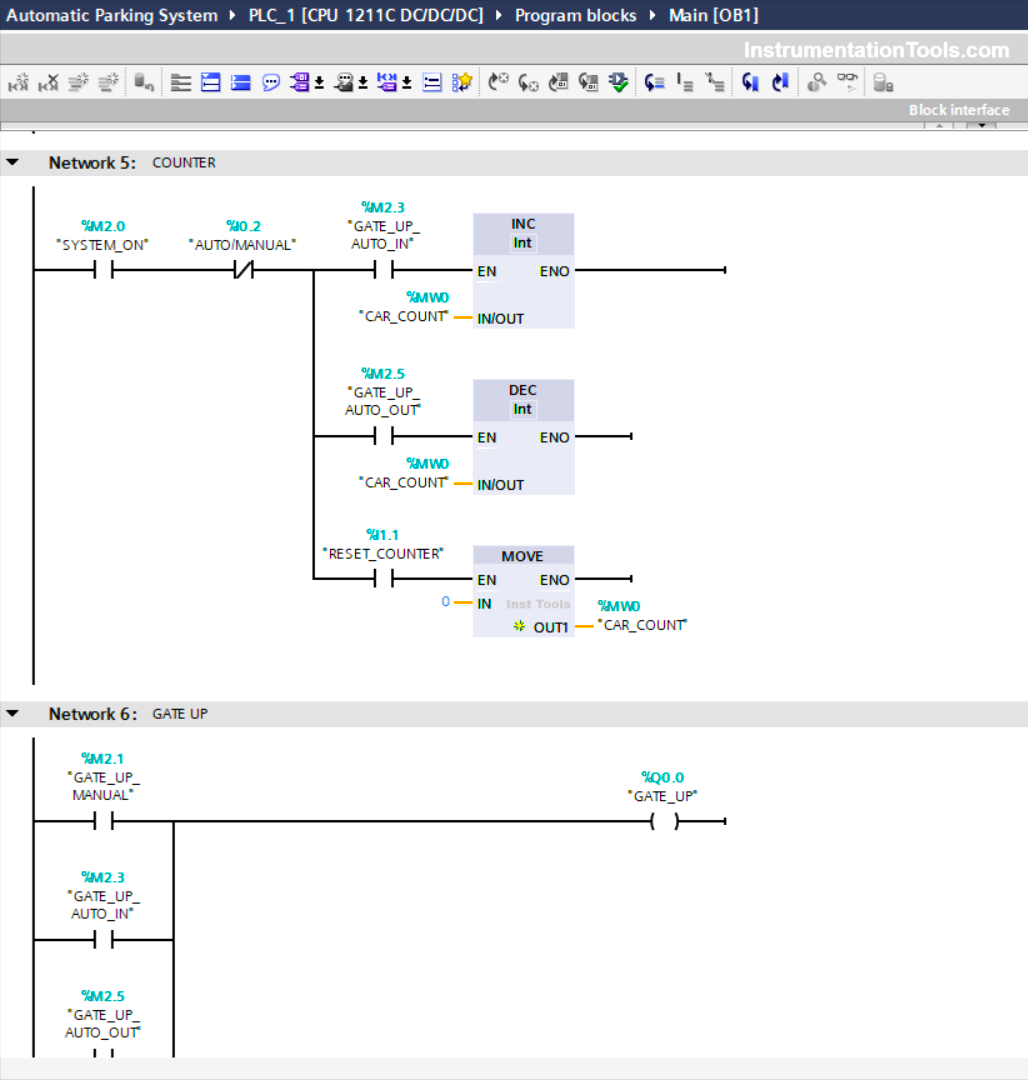The image size is (1028, 1080).
Task: Select the GATE_UP output coil %Q0.0
Action: click(664, 821)
